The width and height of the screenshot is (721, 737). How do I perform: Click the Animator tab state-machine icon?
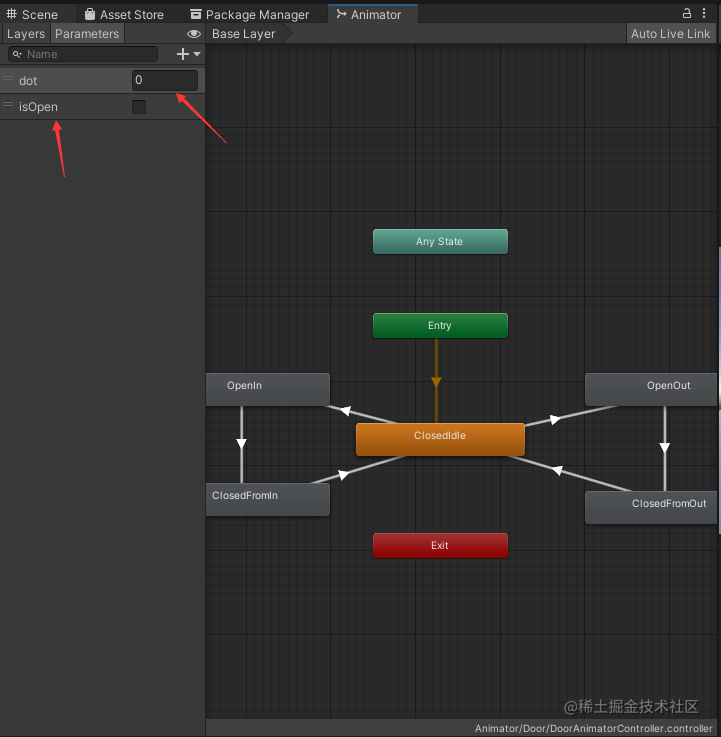click(341, 14)
